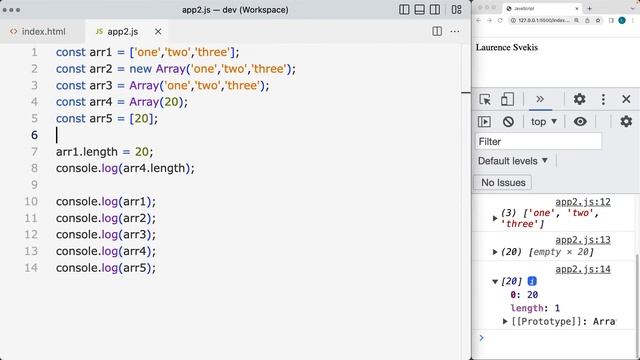Click the browser address bar URL
Screen dimensions: 640x360
tap(544, 20)
